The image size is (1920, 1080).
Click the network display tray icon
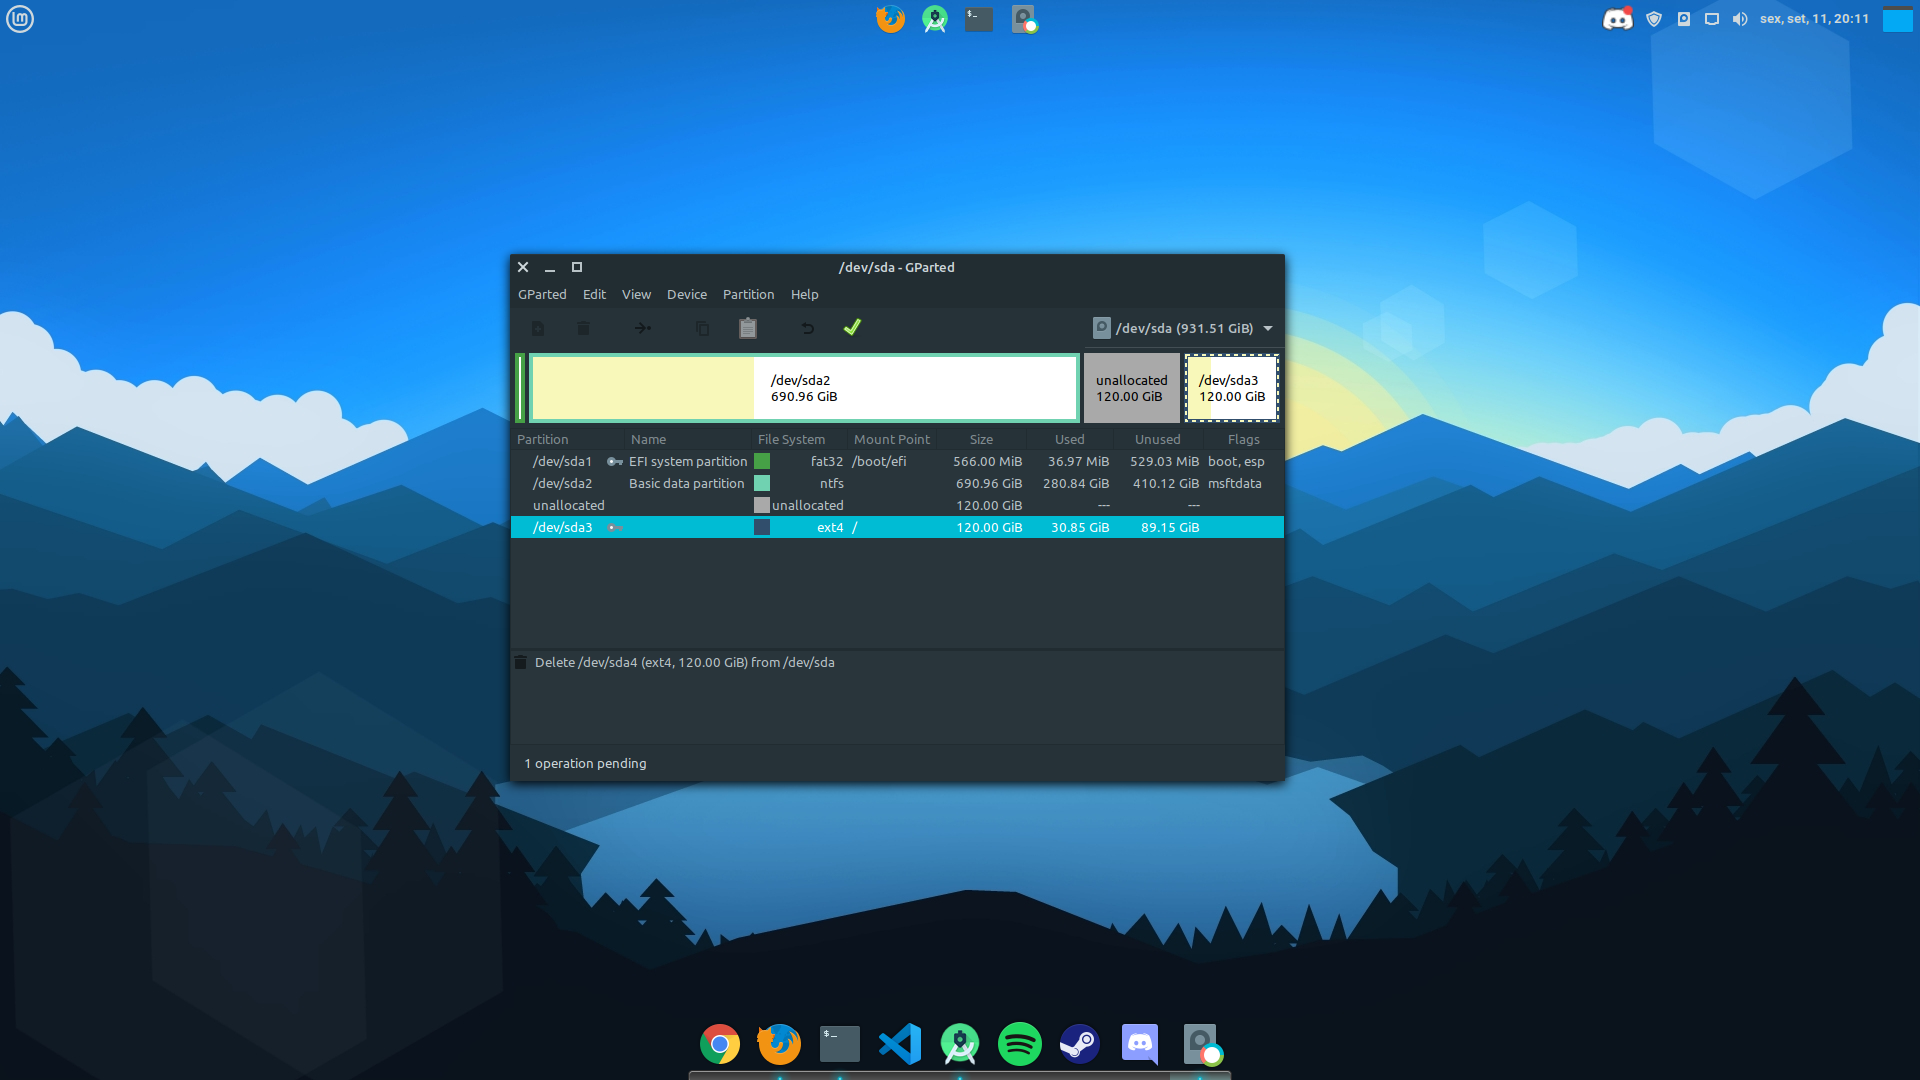(1712, 19)
